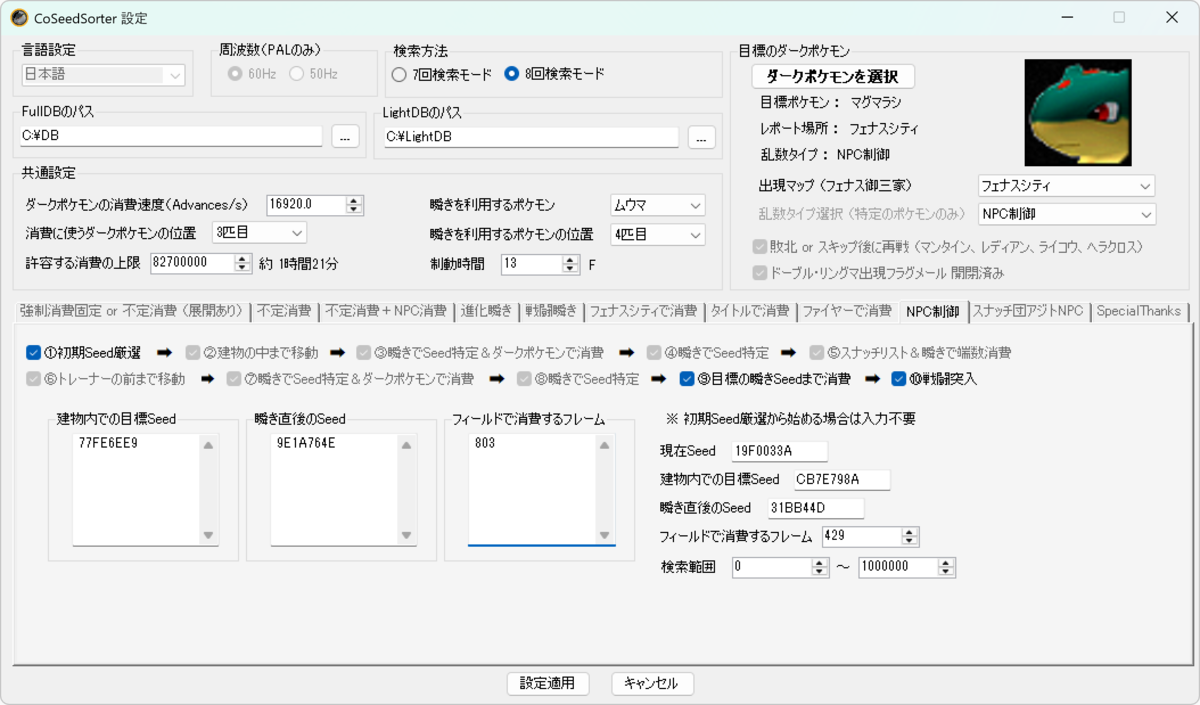The image size is (1200, 705).
Task: Switch to 強制消費固定 or 不定消費 tab
Action: coord(132,311)
